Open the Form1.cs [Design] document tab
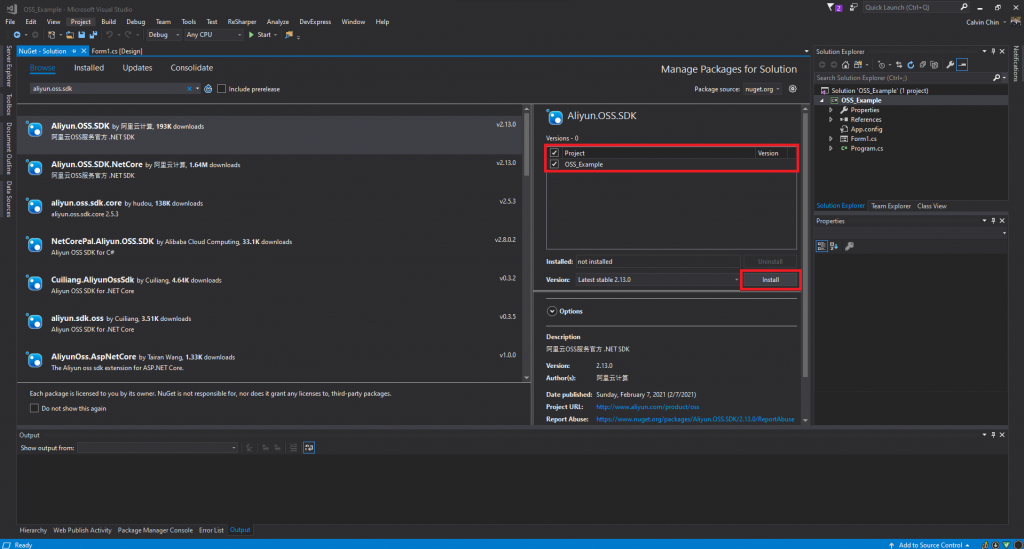The width and height of the screenshot is (1024, 549). coord(117,51)
